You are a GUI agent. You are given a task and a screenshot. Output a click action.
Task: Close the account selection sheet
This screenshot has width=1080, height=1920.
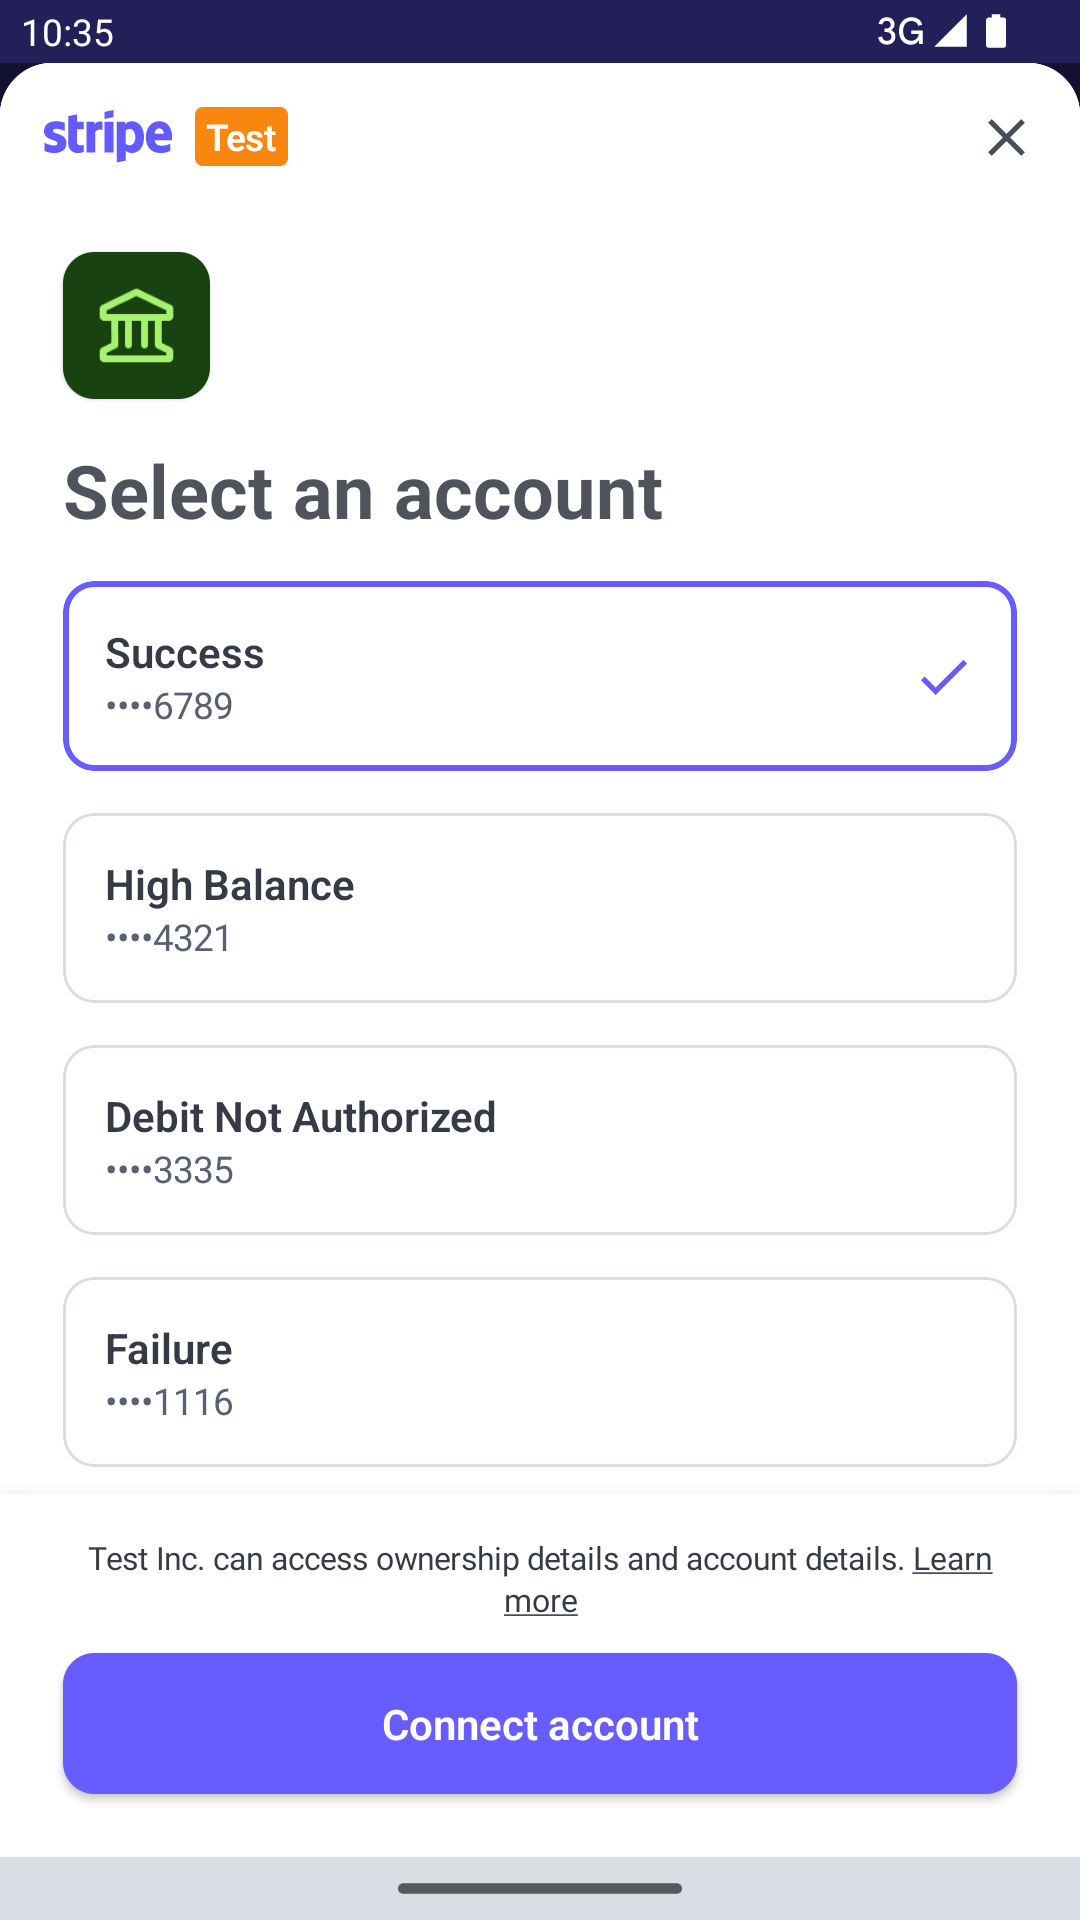coord(1006,137)
